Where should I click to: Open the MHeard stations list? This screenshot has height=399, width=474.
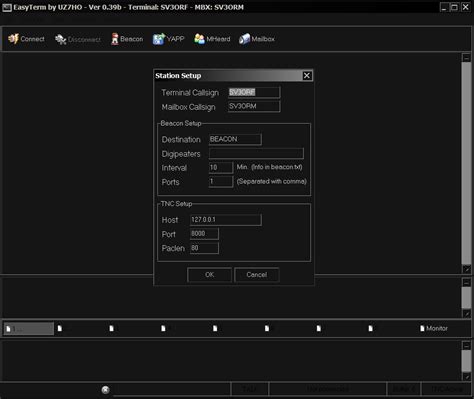(x=212, y=39)
